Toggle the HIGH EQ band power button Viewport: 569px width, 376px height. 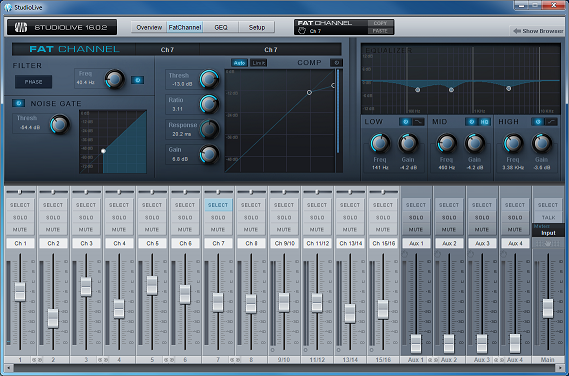point(538,122)
